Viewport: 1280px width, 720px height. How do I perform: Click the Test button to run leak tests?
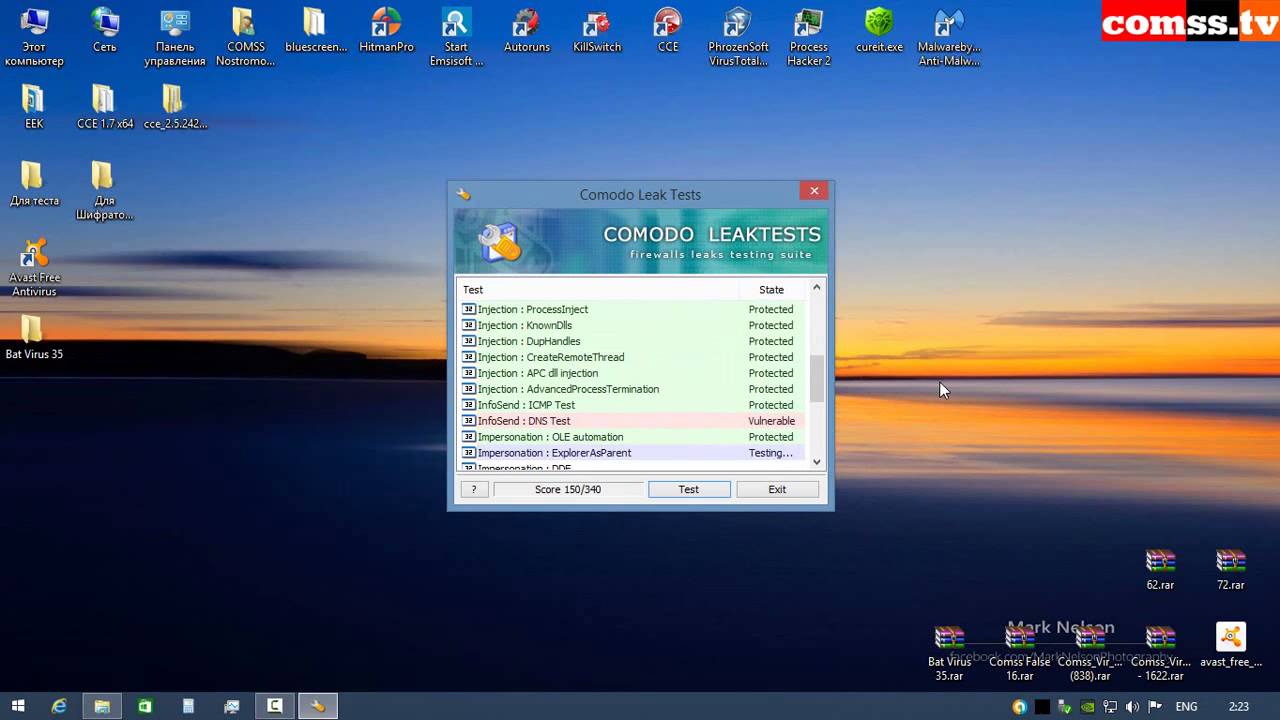(689, 489)
